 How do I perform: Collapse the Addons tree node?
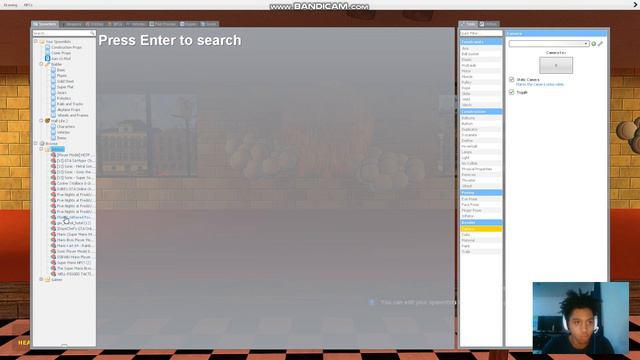[41, 149]
